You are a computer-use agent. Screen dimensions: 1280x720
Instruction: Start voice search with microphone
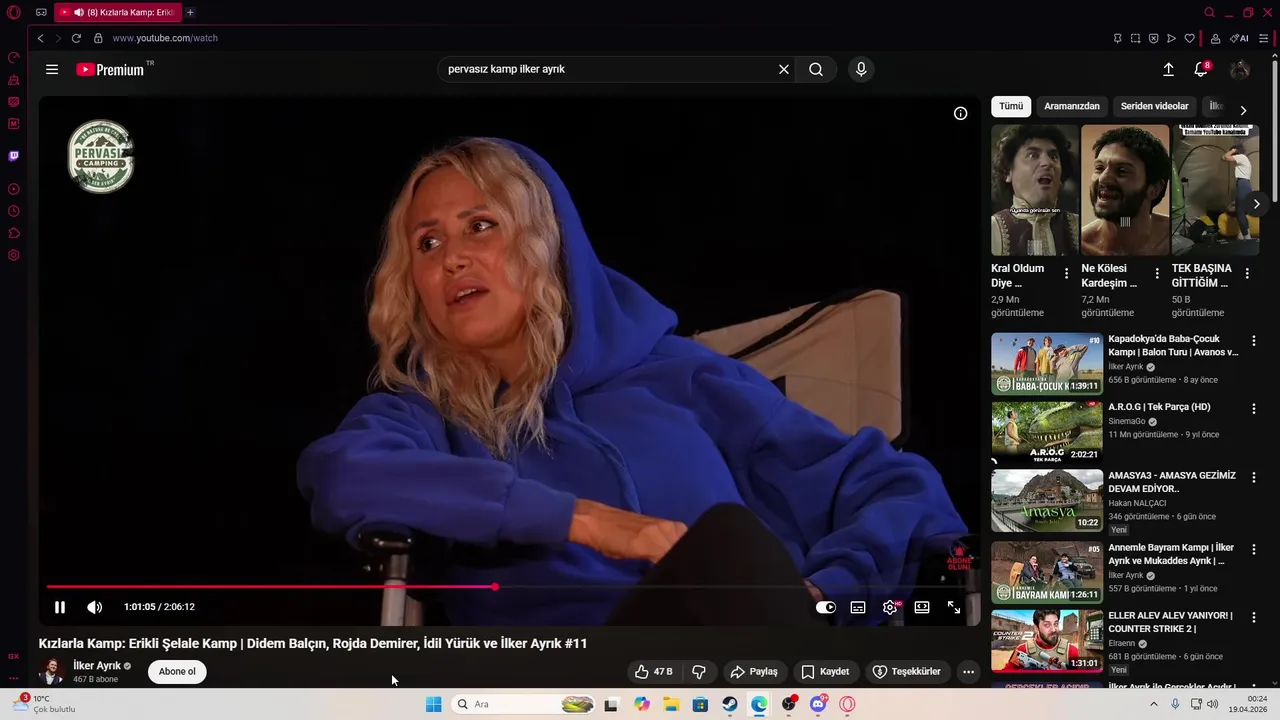(861, 70)
